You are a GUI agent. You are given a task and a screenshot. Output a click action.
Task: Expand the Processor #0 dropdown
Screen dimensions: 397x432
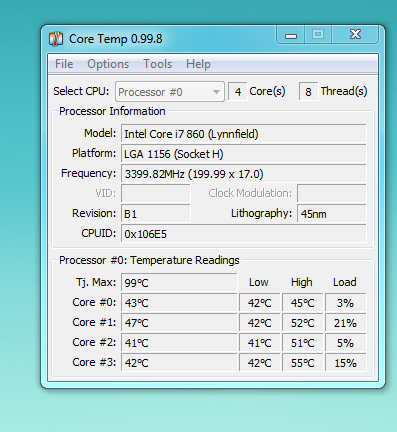pyautogui.click(x=170, y=92)
